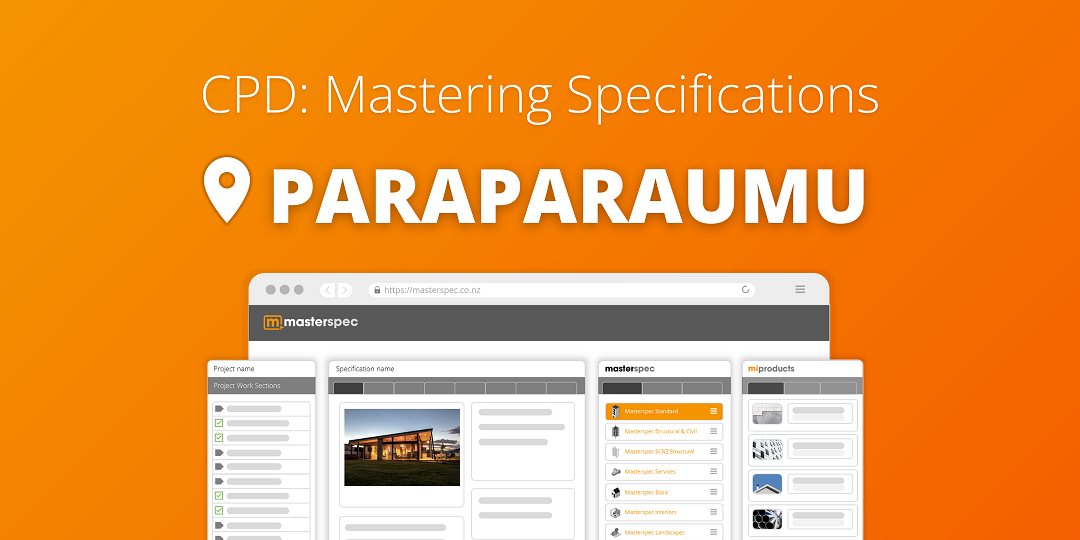1080x540 pixels.
Task: Select the last tab in miproducts panel
Action: (838, 388)
